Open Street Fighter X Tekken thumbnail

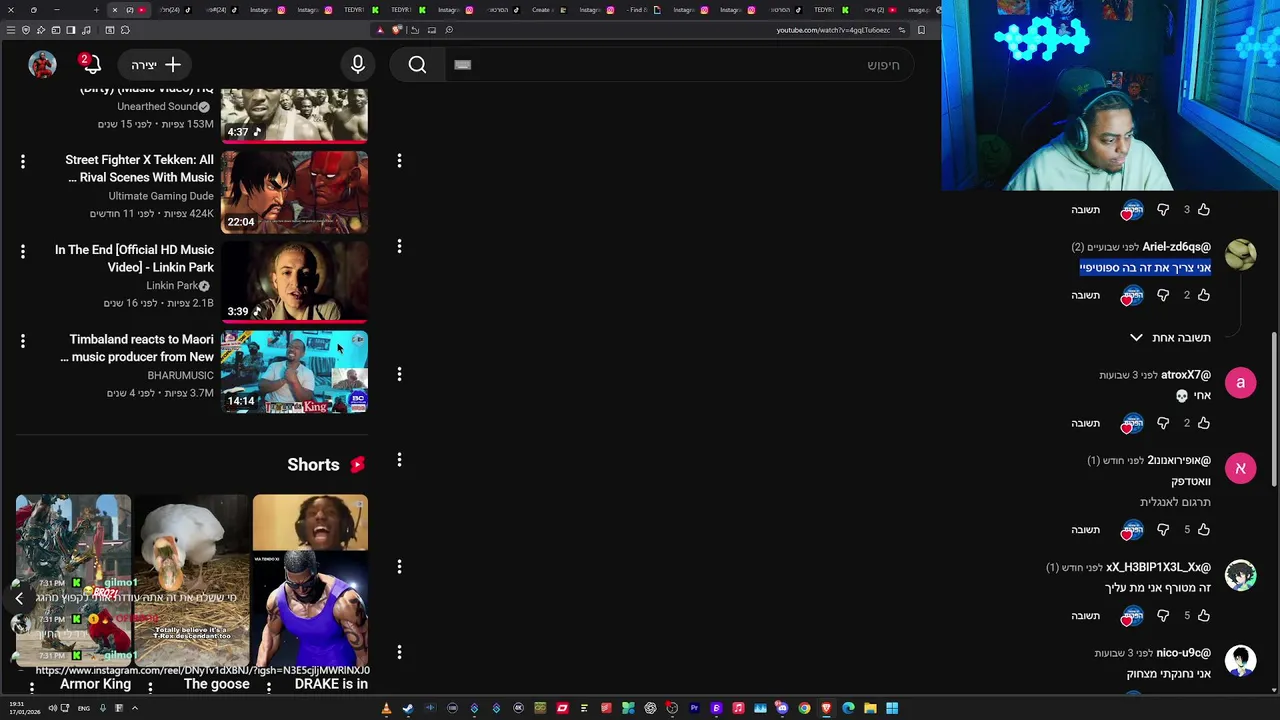point(294,192)
